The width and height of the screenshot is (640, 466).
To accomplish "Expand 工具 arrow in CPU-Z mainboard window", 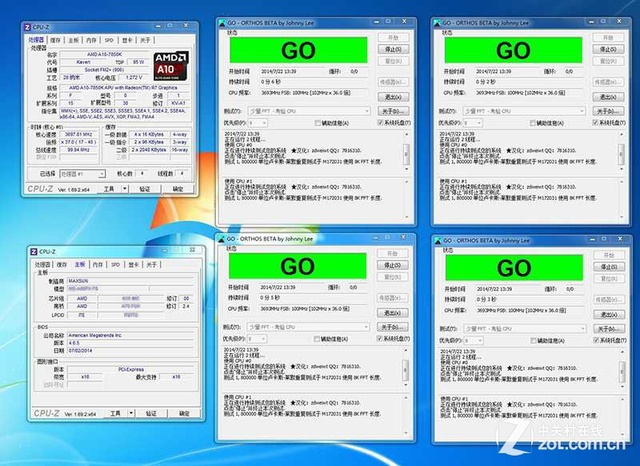I will (x=131, y=413).
